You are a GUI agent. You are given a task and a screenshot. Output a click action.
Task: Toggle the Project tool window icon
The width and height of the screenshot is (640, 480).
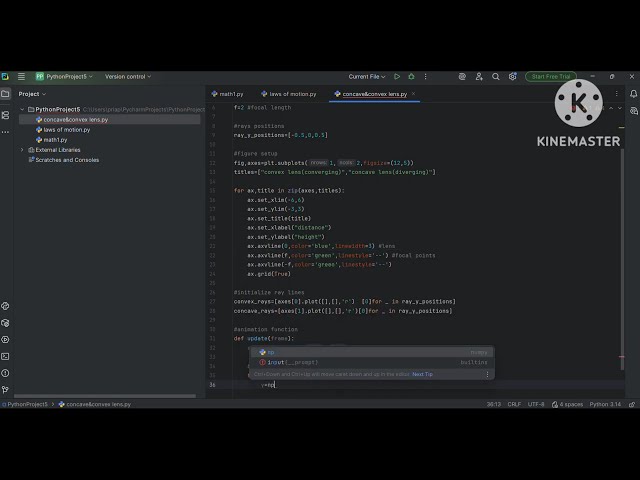point(5,94)
